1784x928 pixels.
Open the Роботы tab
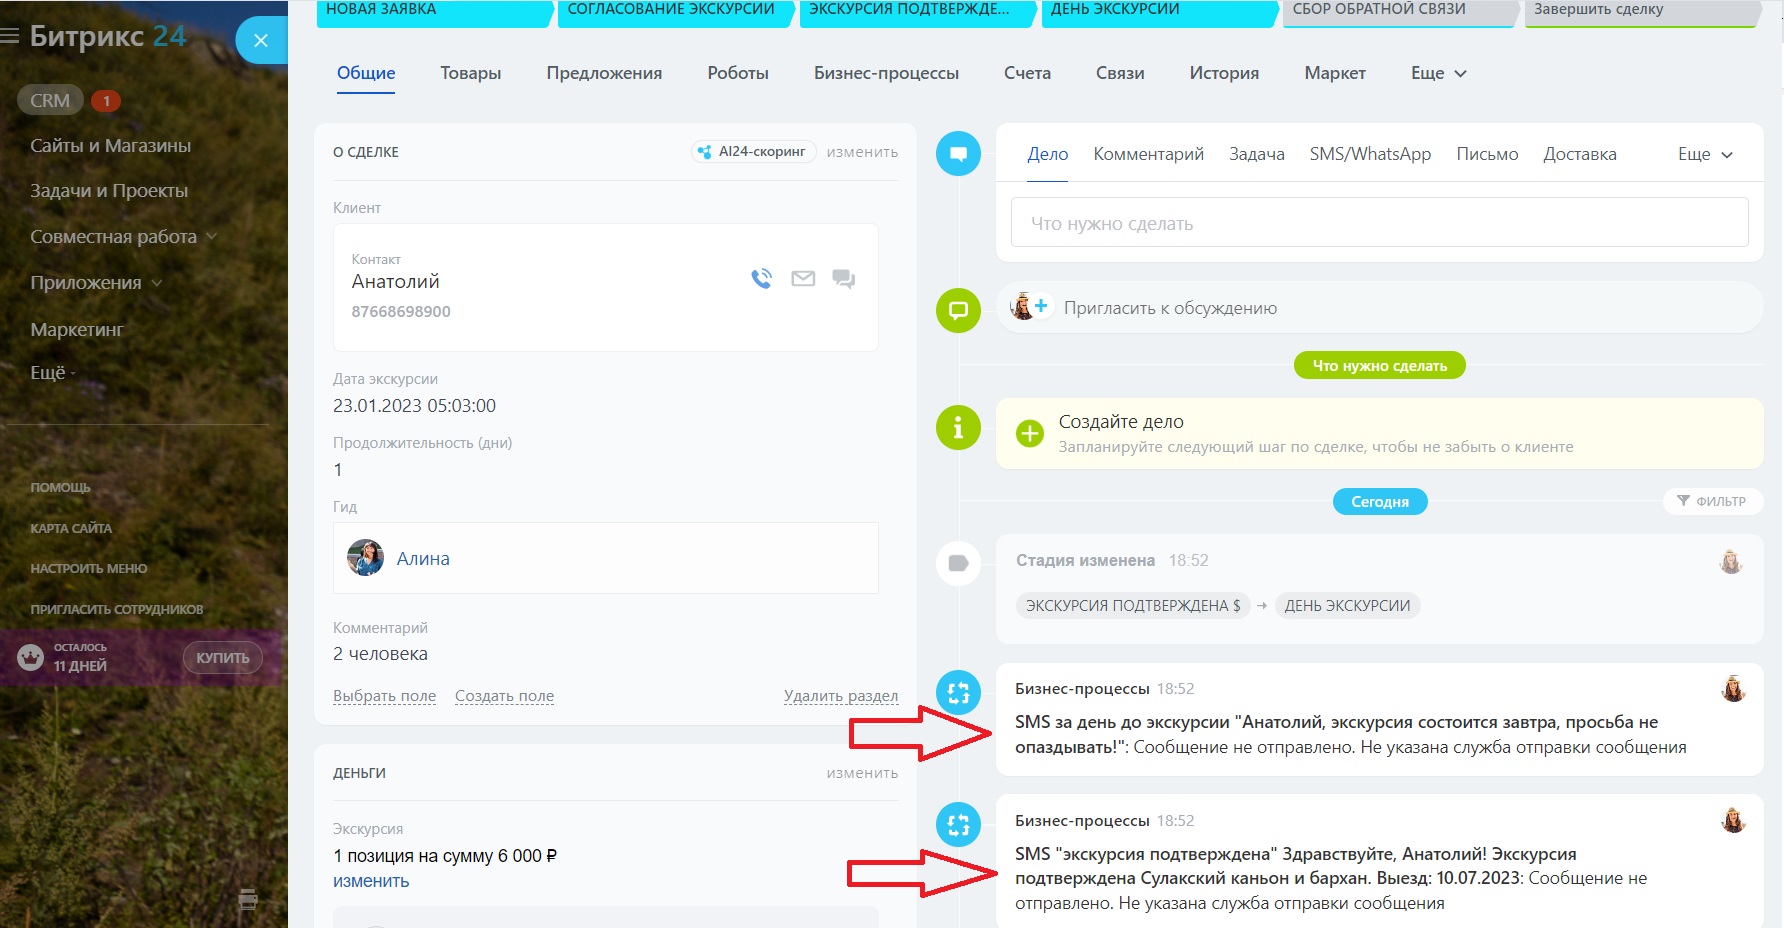pyautogui.click(x=738, y=73)
